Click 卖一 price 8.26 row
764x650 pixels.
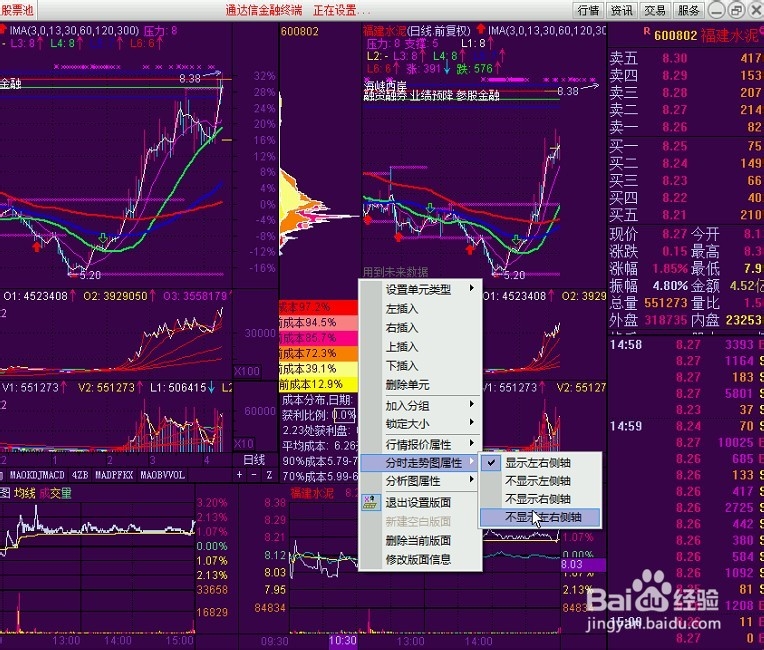pyautogui.click(x=686, y=127)
